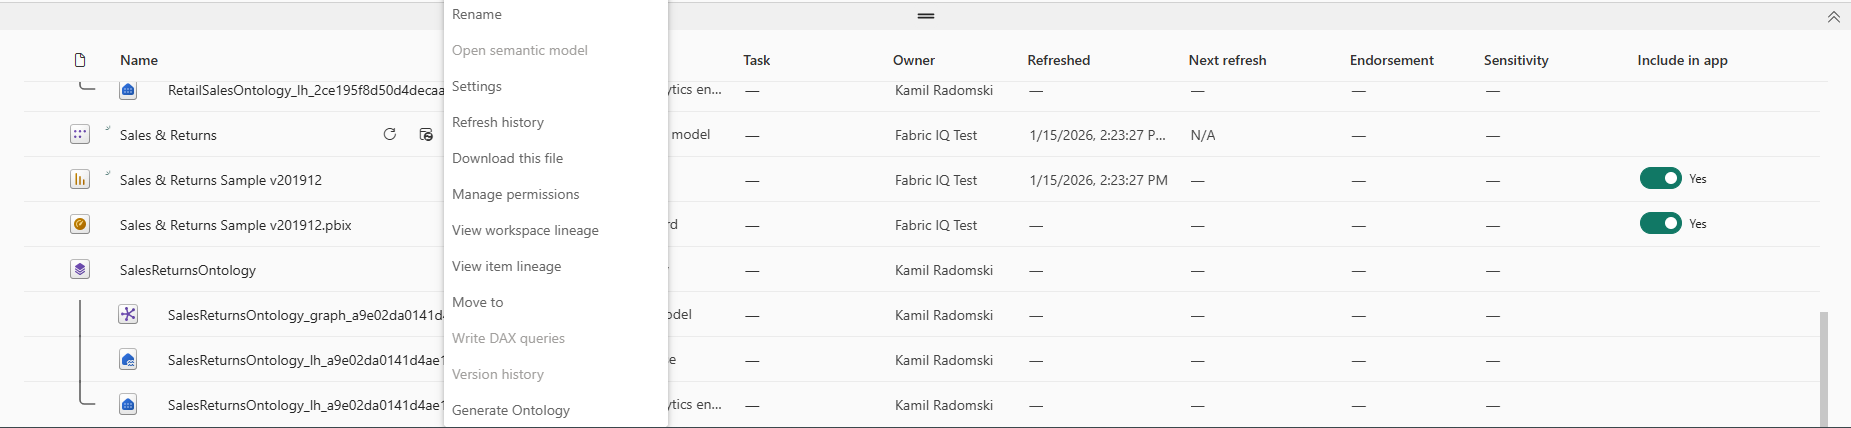Viewport: 1851px width, 428px height.
Task: Click Manage permissions in the menu
Action: click(516, 194)
